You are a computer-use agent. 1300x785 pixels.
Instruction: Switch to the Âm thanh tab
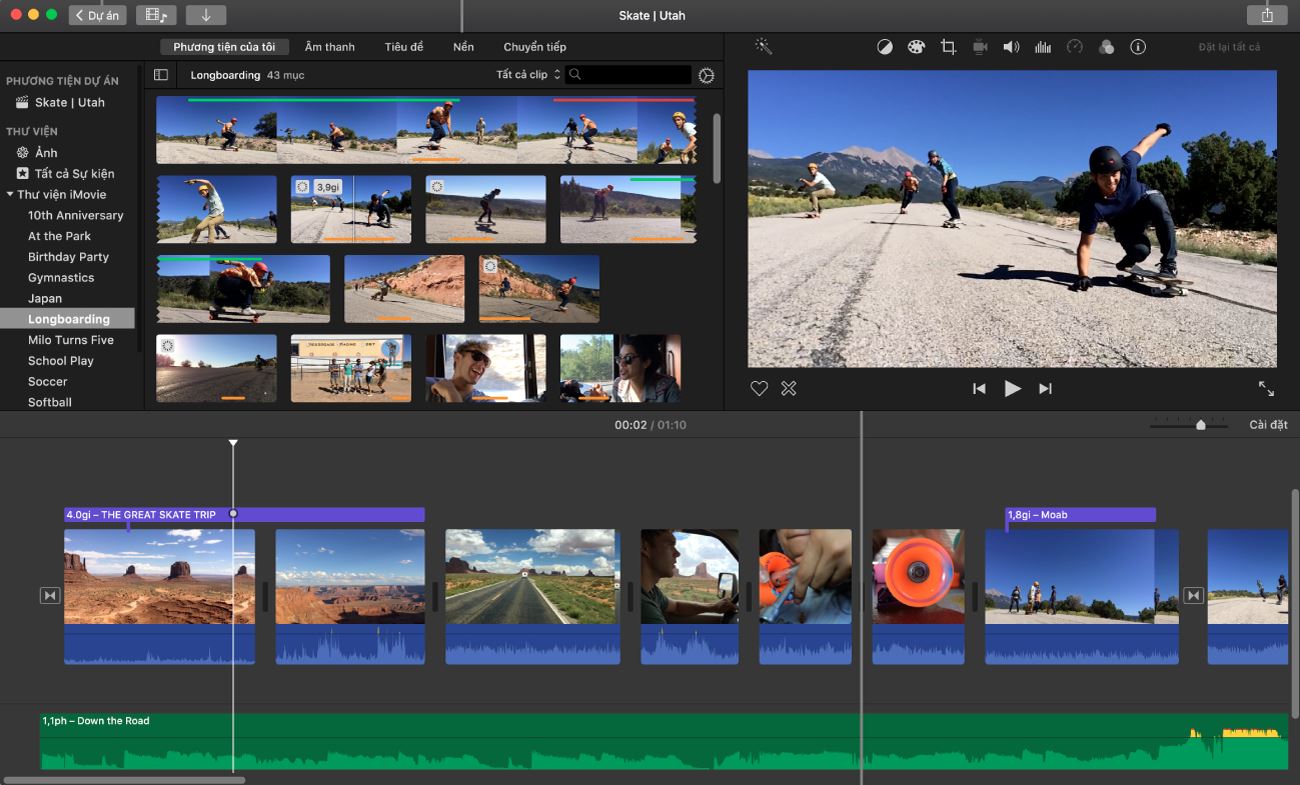tap(330, 46)
